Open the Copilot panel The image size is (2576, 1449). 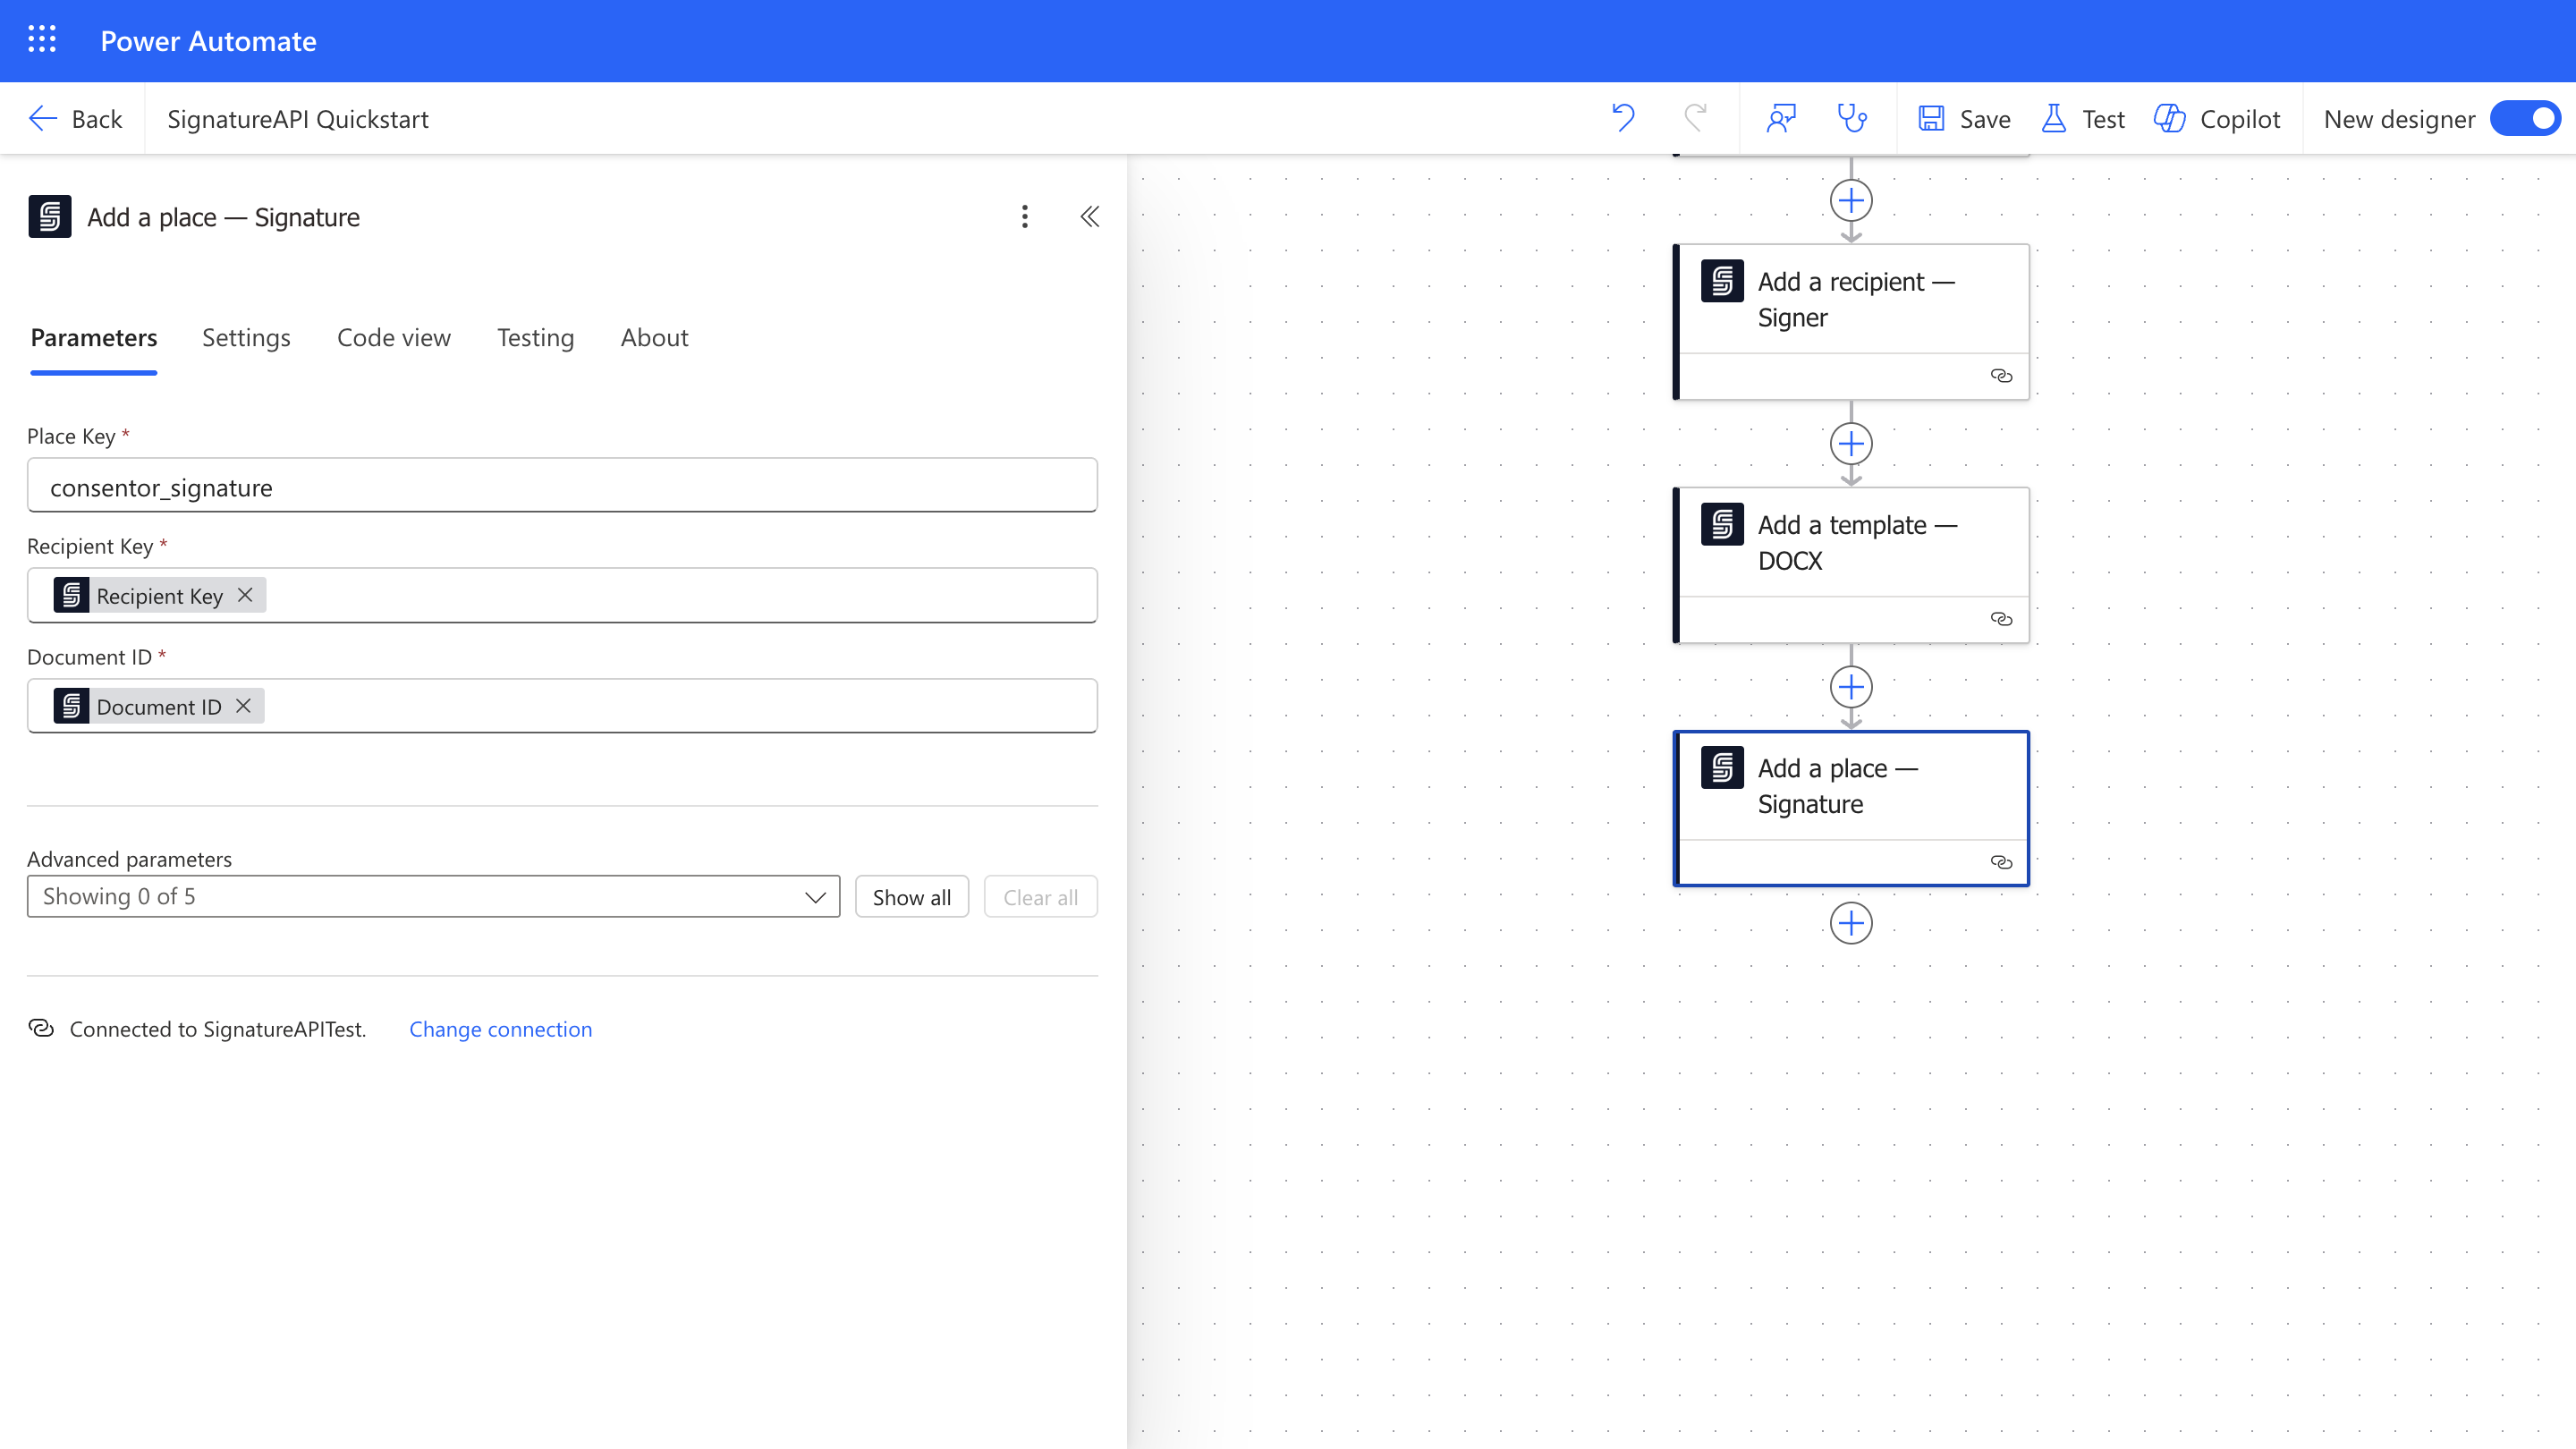(2217, 118)
